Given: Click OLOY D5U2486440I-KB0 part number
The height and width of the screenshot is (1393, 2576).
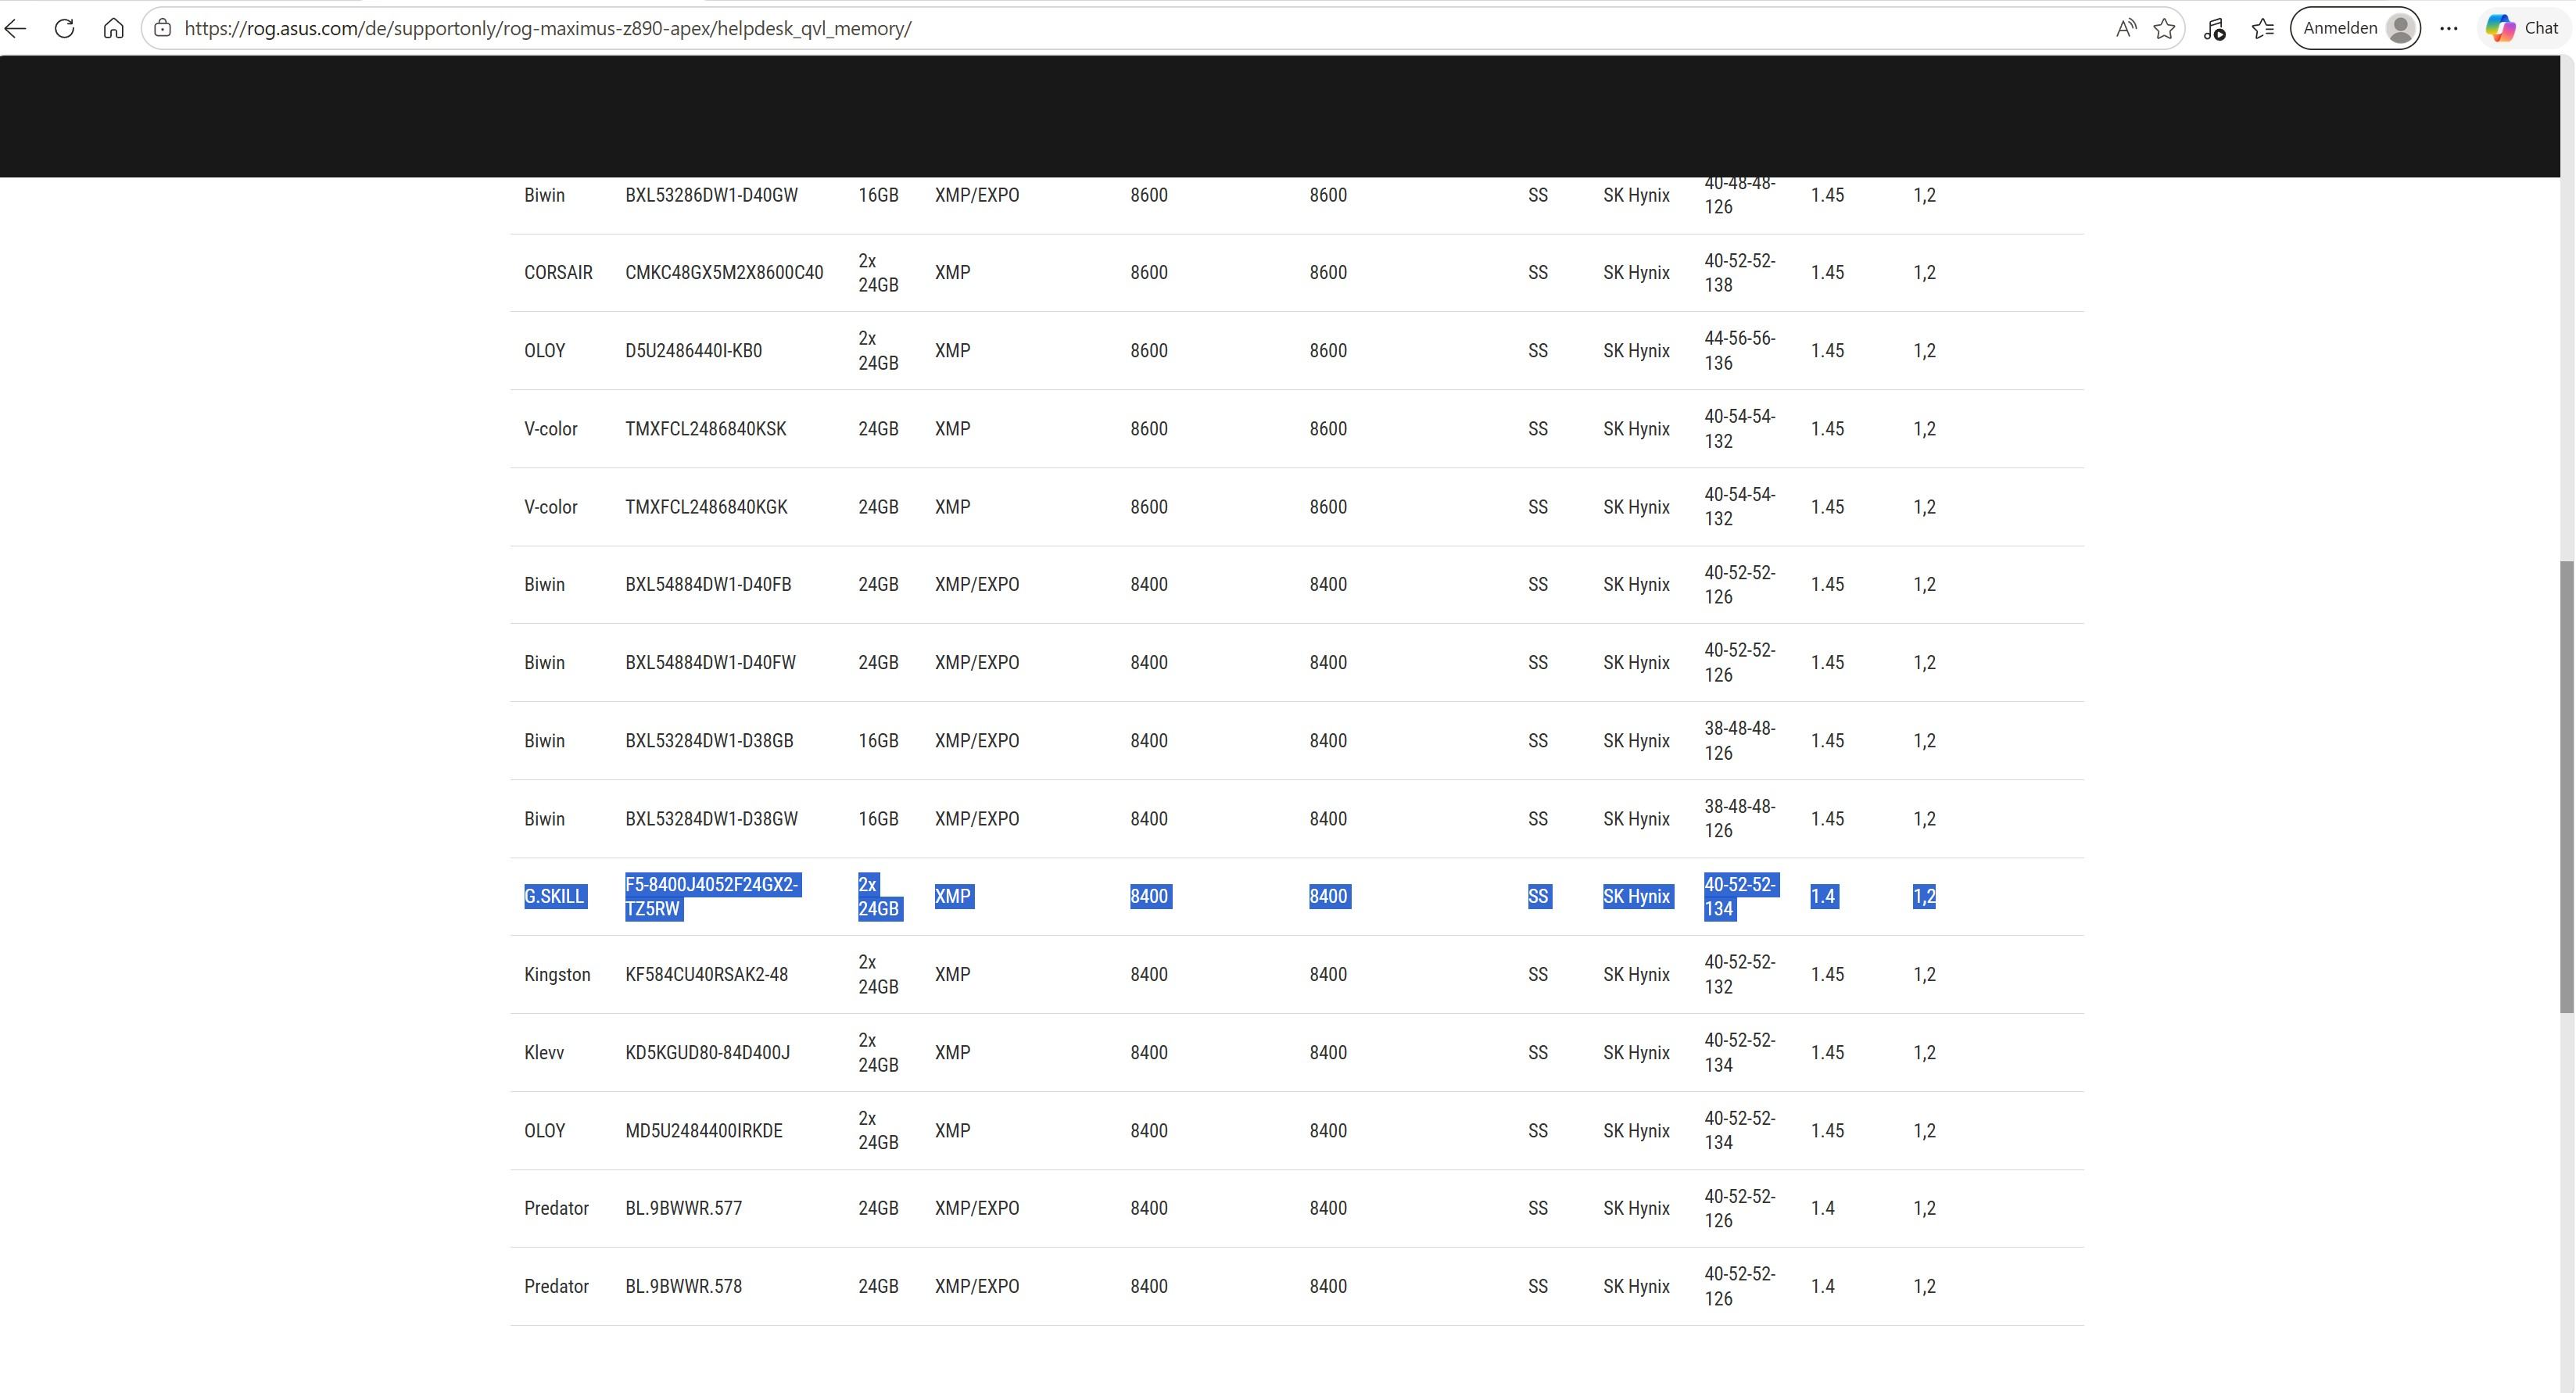Looking at the screenshot, I should pos(693,351).
